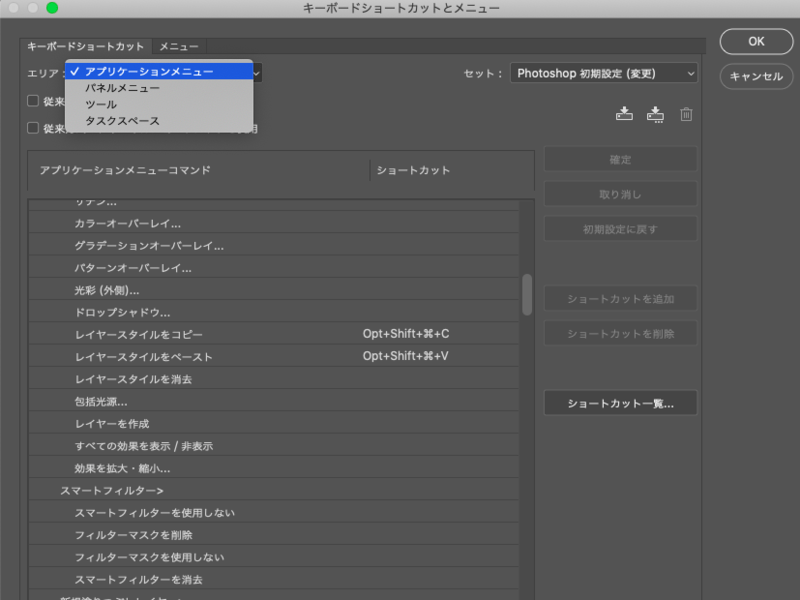800x600 pixels.
Task: Click the green maximize window button
Action: click(x=52, y=8)
